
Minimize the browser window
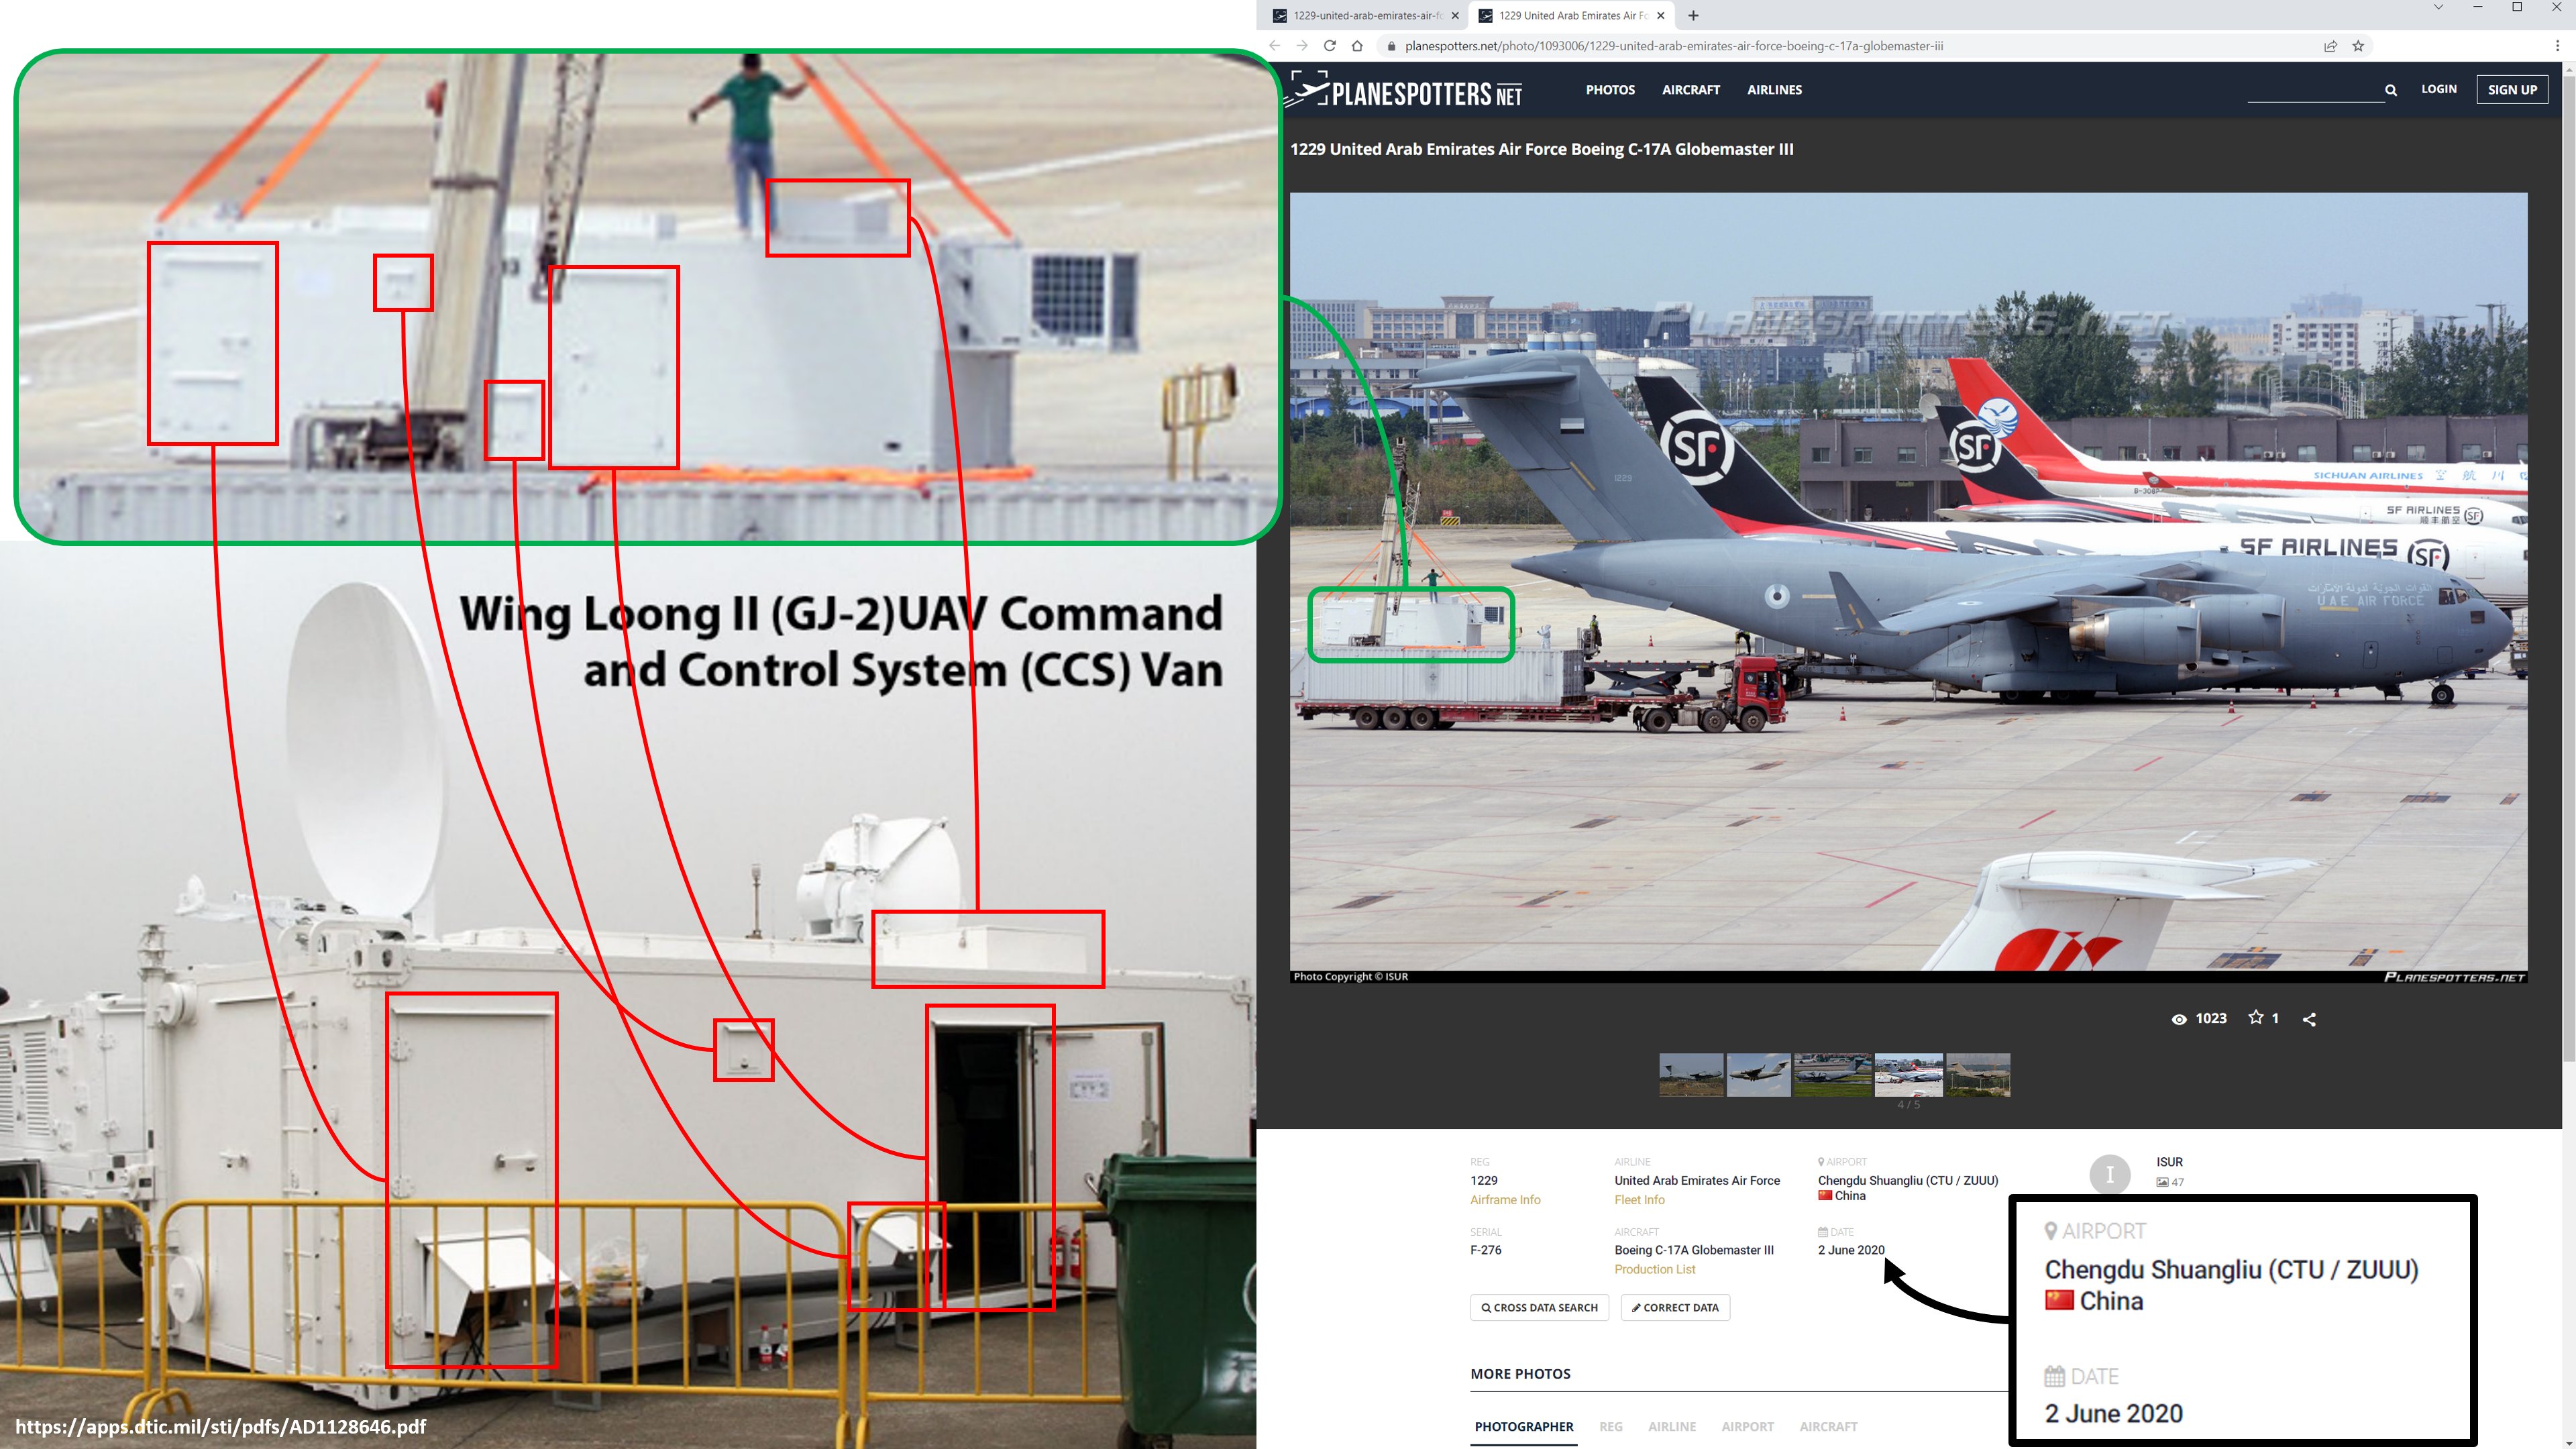point(2478,8)
